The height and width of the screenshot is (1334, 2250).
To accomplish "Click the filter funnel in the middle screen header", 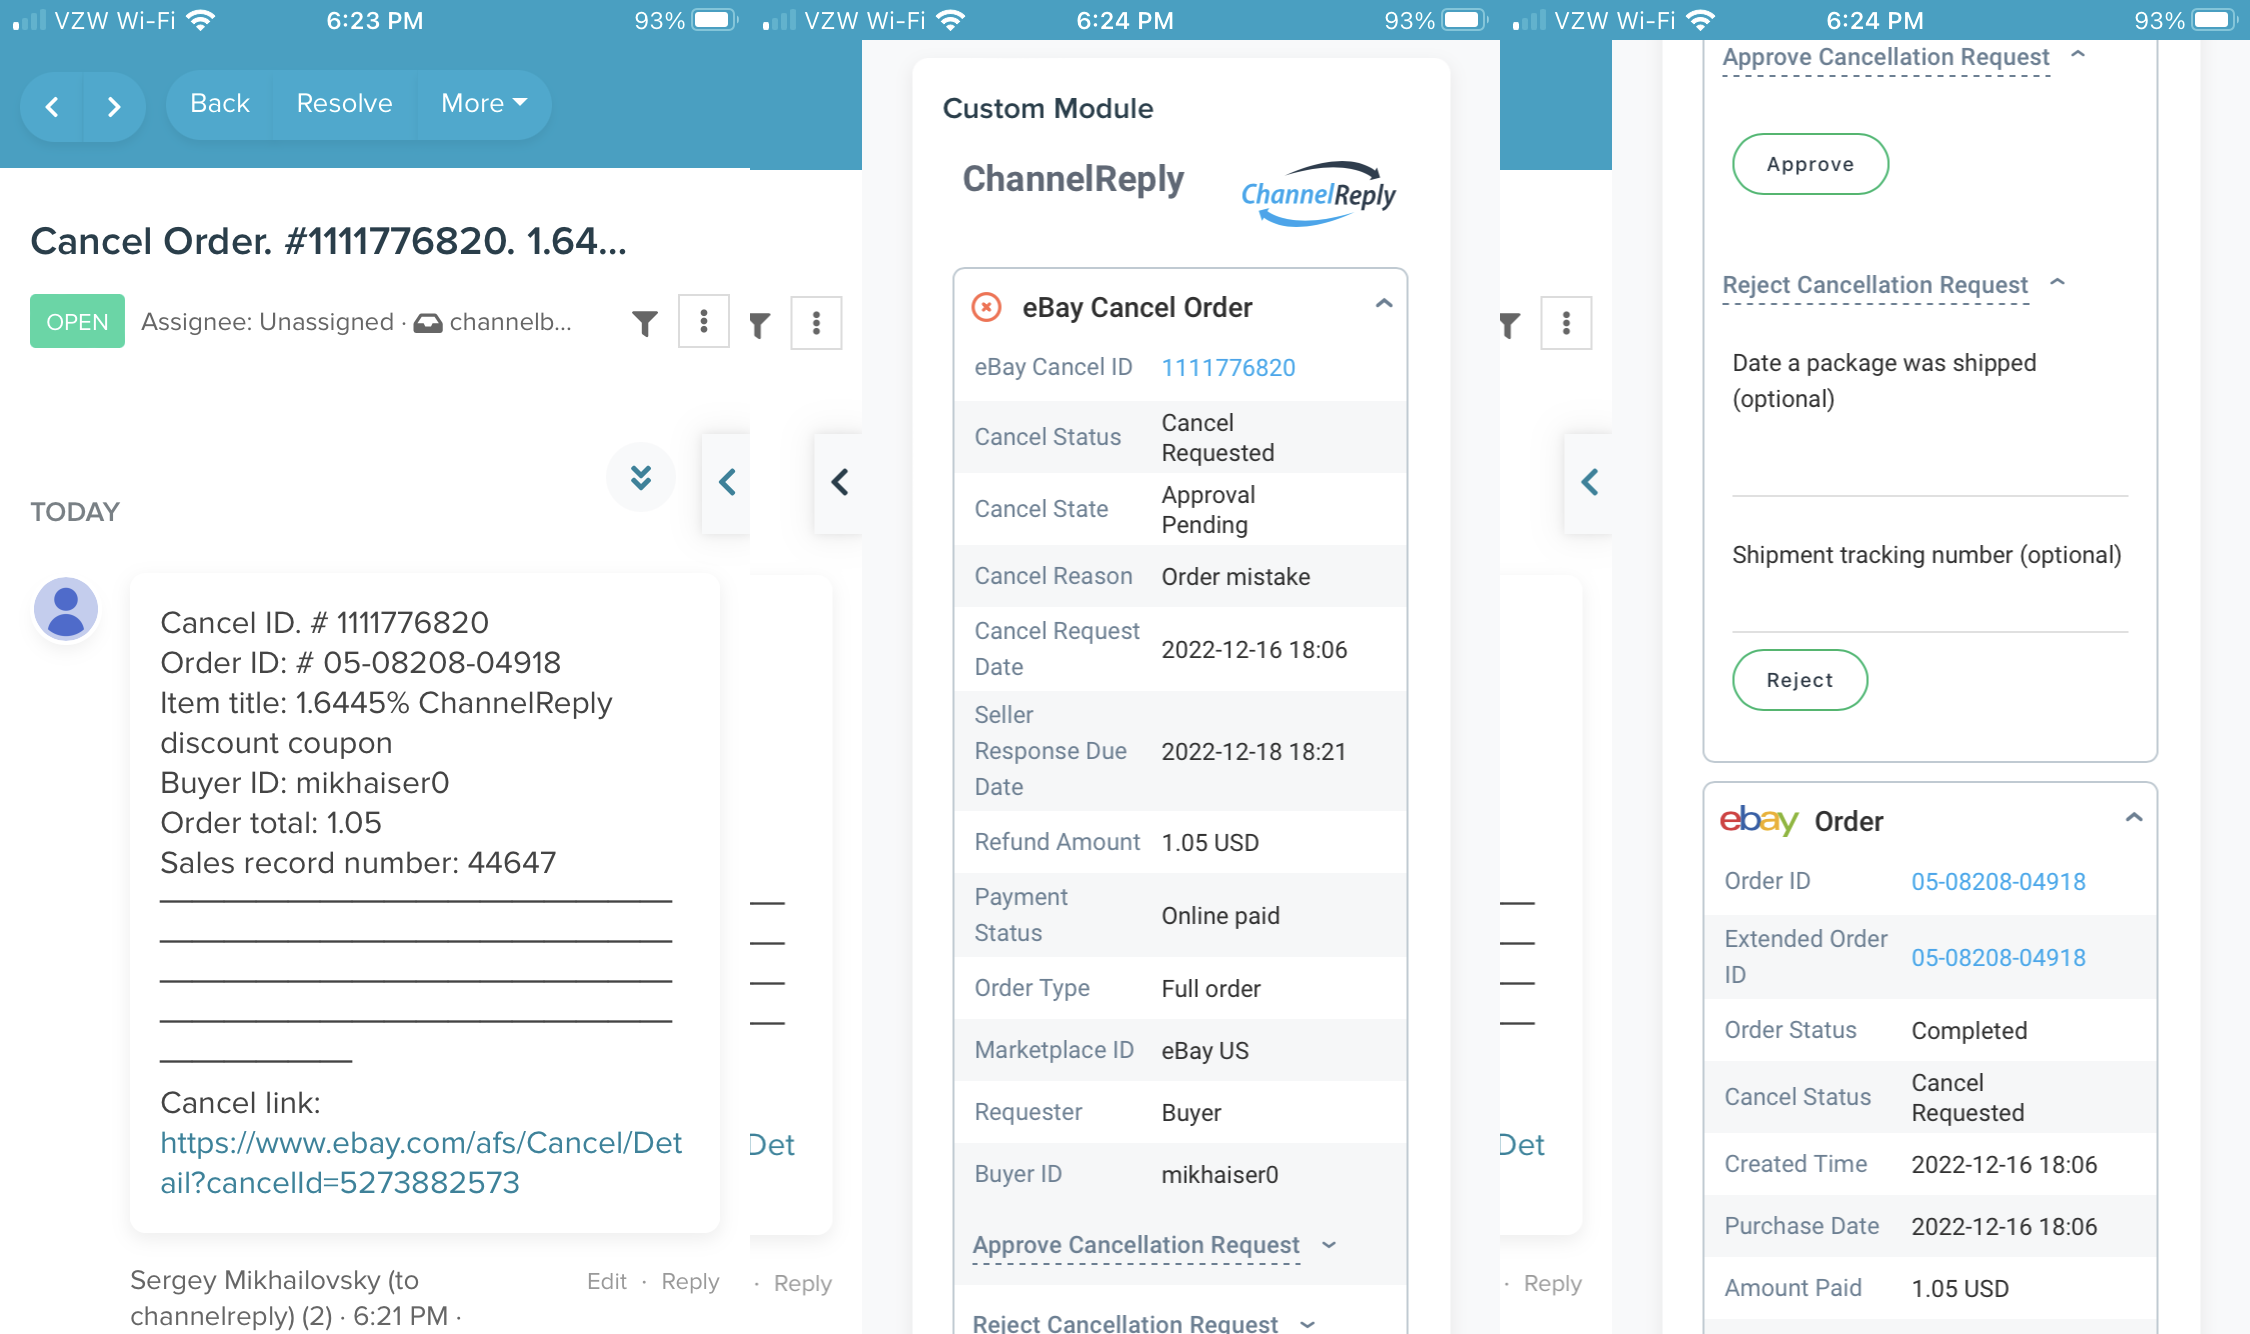I will pyautogui.click(x=760, y=324).
